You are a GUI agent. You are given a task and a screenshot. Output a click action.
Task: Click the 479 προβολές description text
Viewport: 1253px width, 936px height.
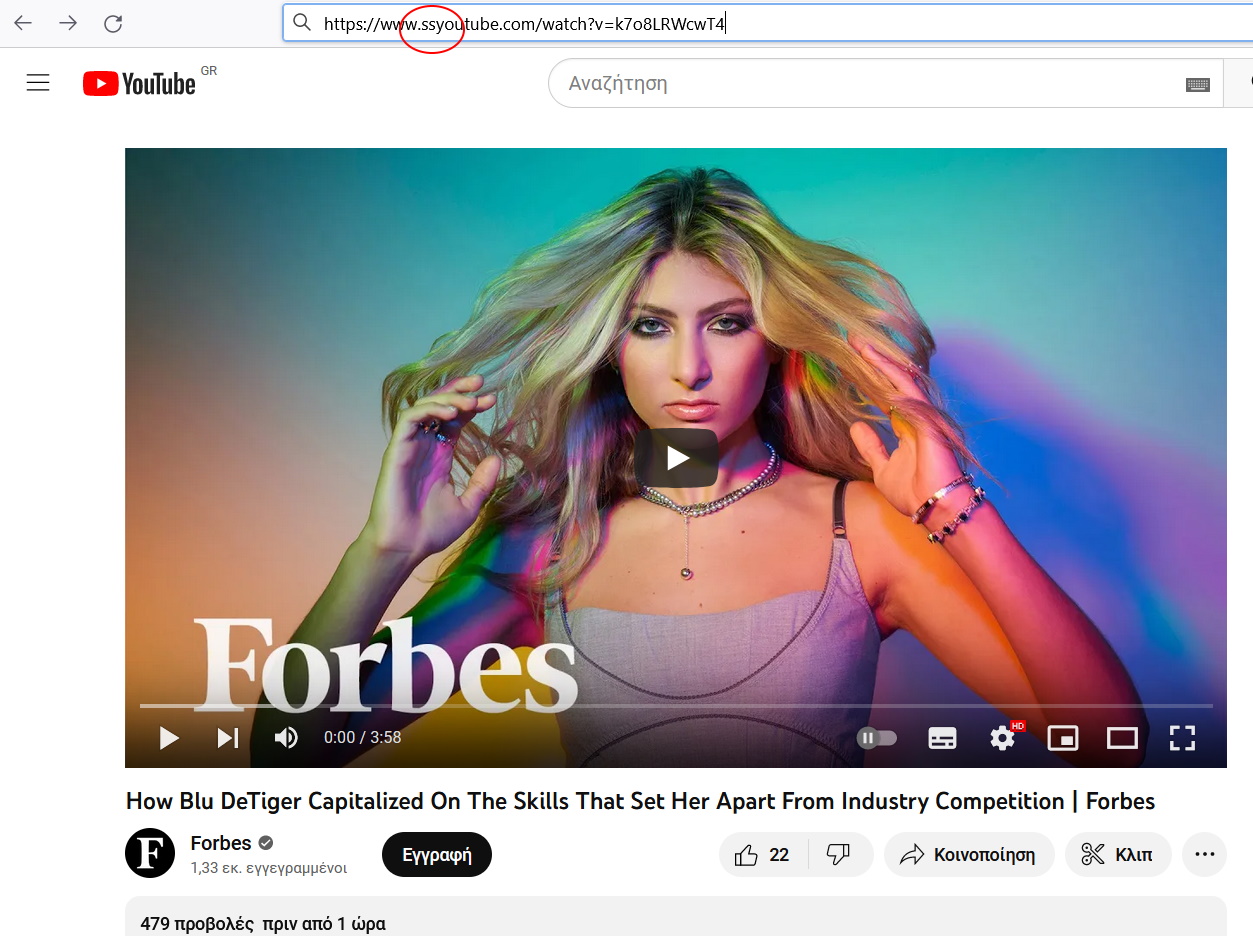(x=197, y=924)
